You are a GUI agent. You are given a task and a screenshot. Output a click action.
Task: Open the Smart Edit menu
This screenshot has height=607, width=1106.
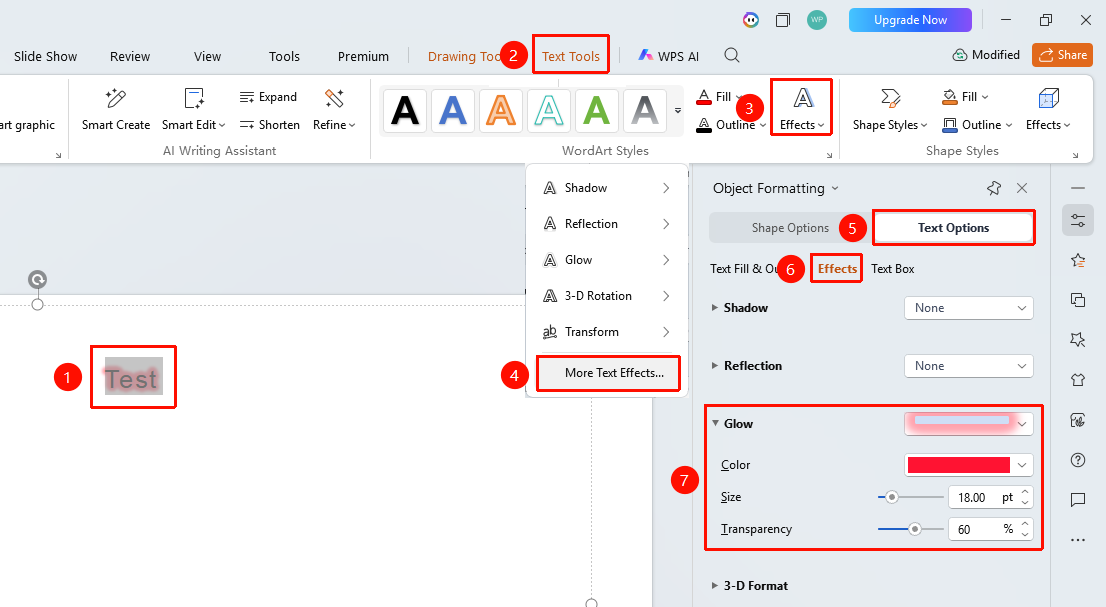193,110
